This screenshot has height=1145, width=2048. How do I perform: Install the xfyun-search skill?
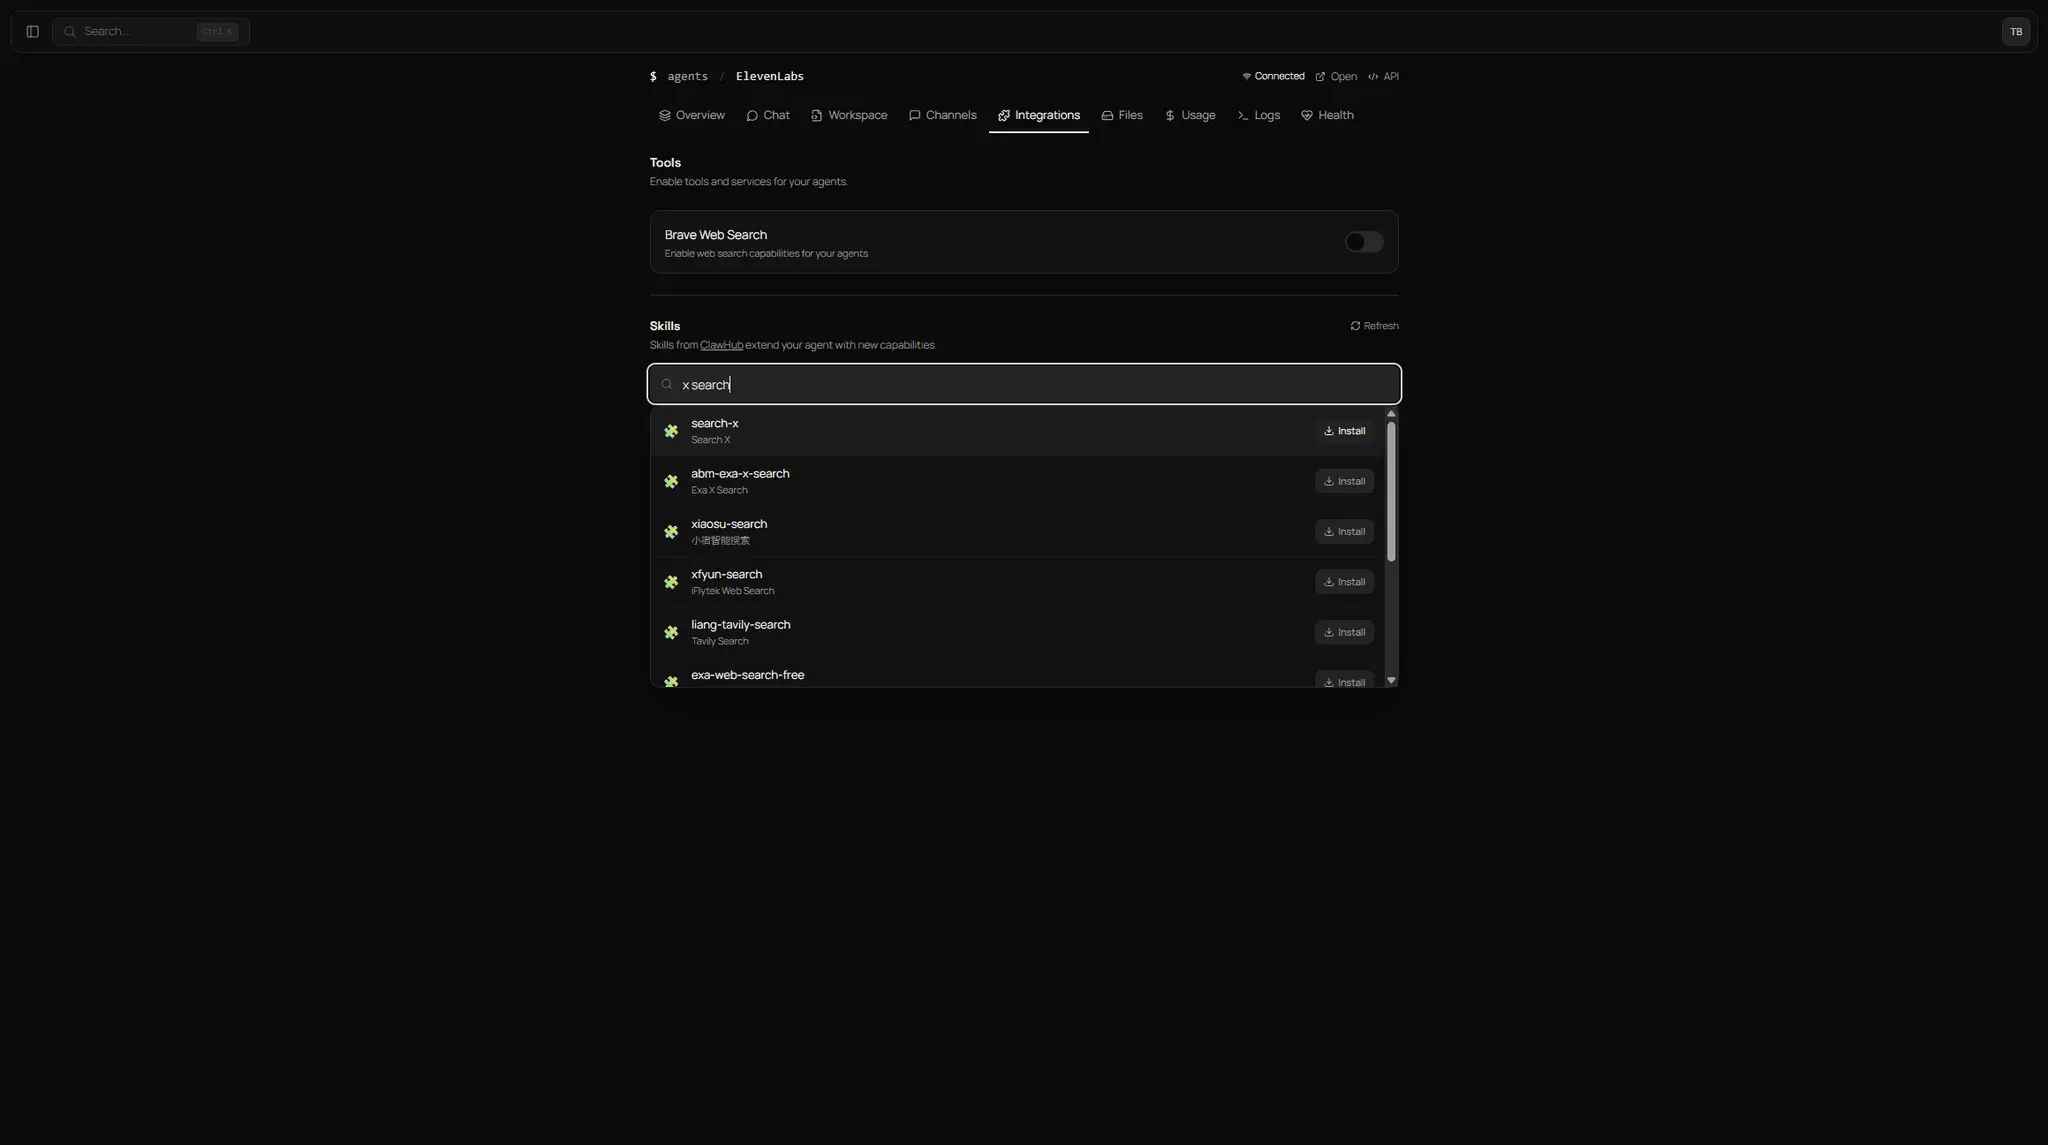click(x=1344, y=582)
